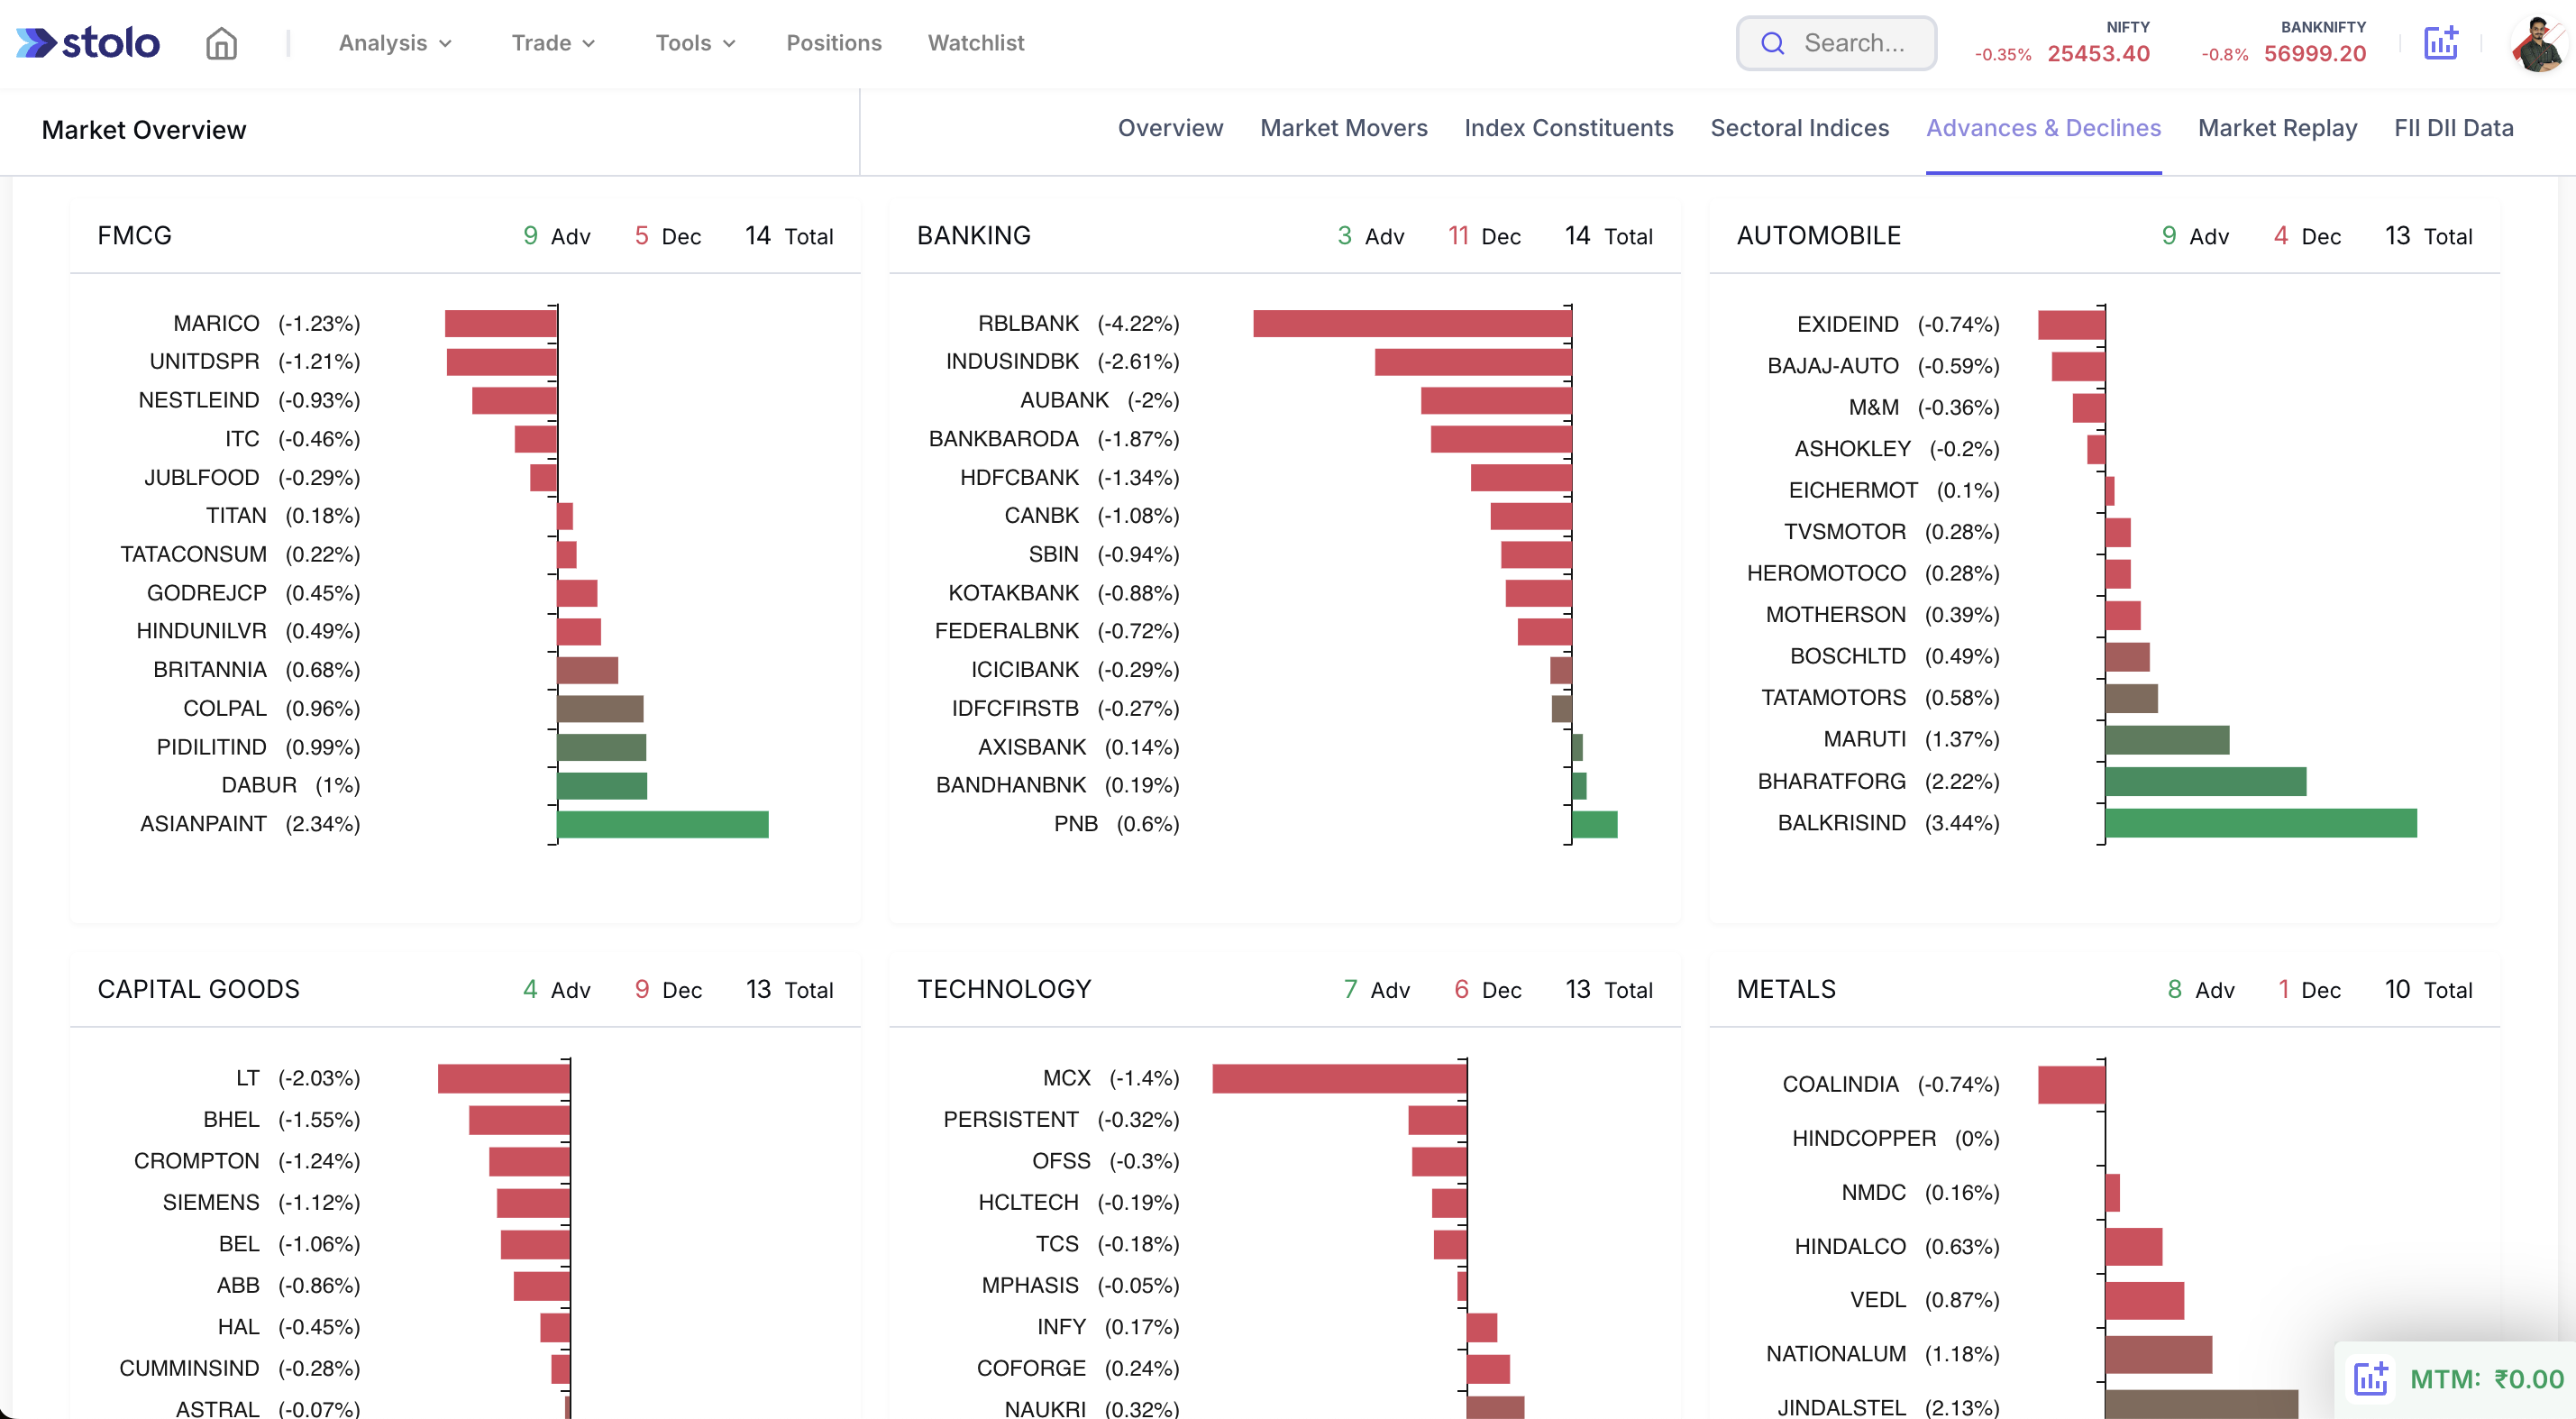The width and height of the screenshot is (2576, 1419).
Task: Click the TCS (-0.18%) label
Action: click(1107, 1244)
